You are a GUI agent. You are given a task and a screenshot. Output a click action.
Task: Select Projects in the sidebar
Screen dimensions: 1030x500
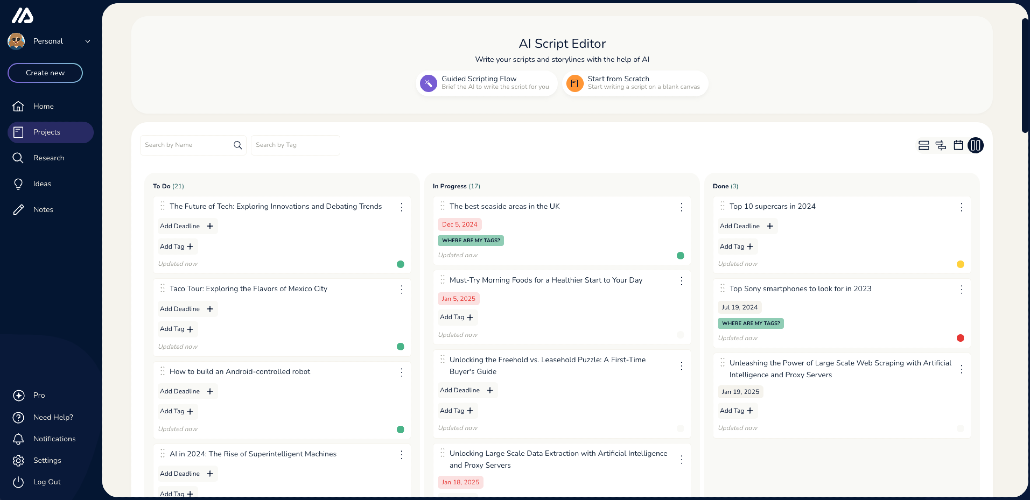coord(51,132)
